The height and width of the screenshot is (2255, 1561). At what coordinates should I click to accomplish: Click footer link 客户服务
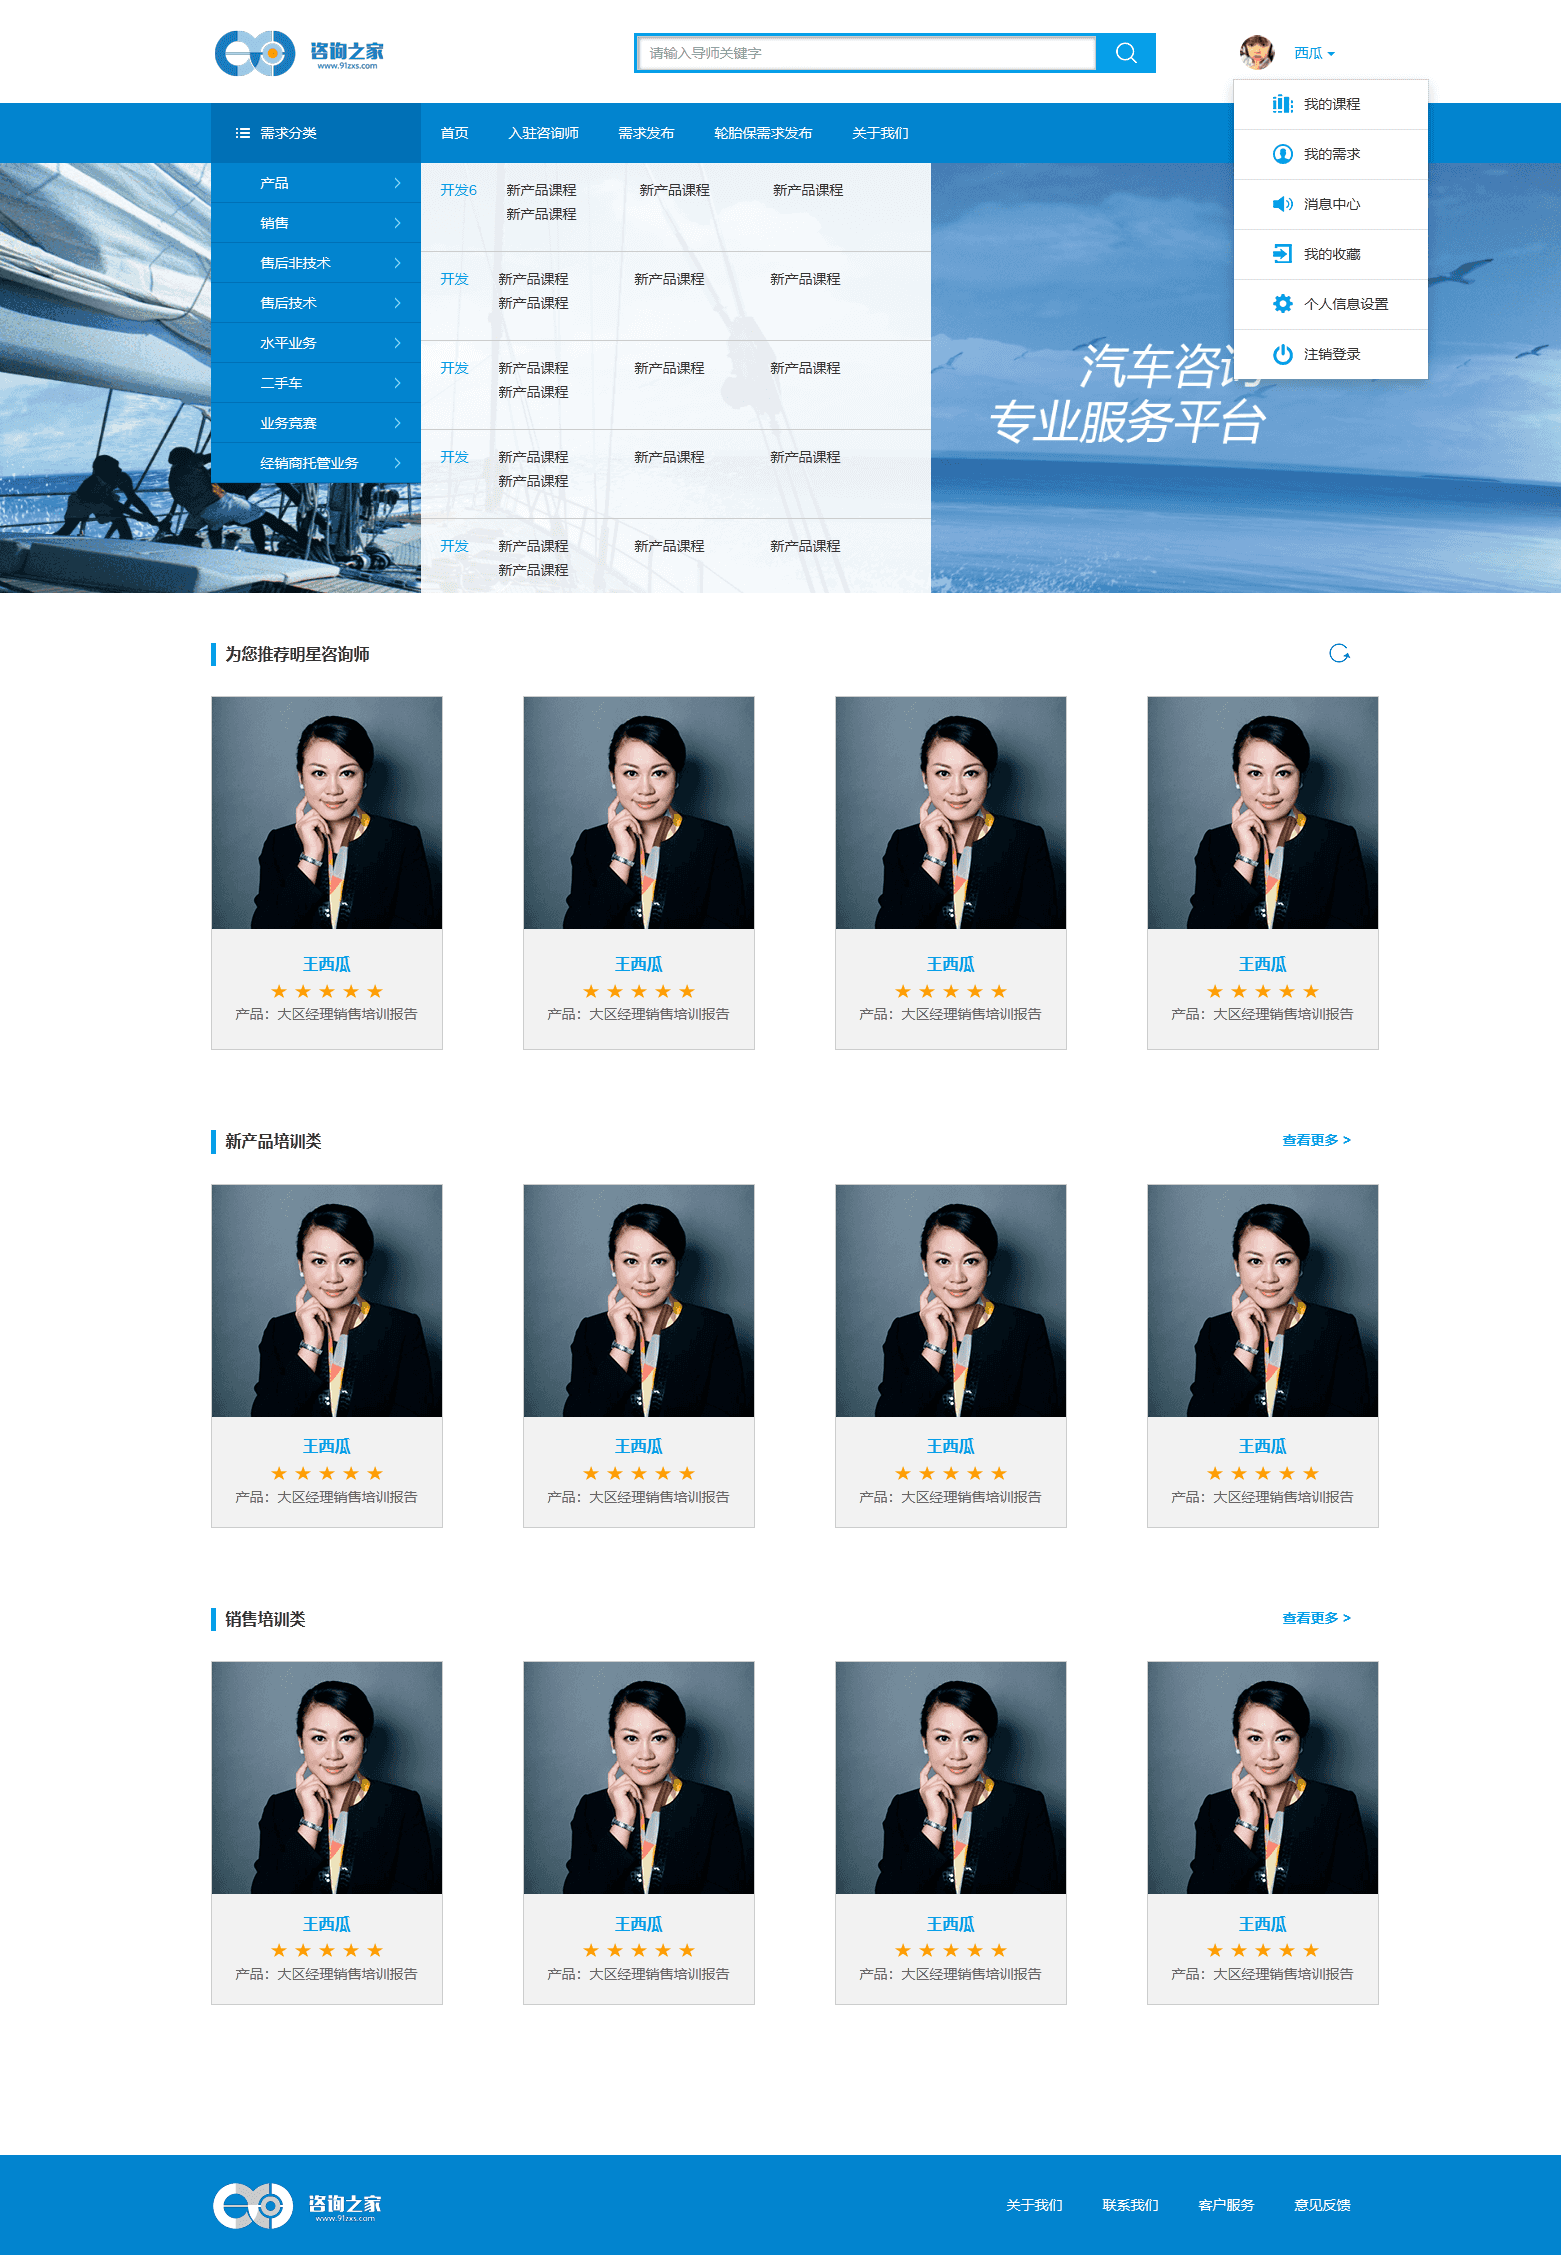[1226, 2205]
